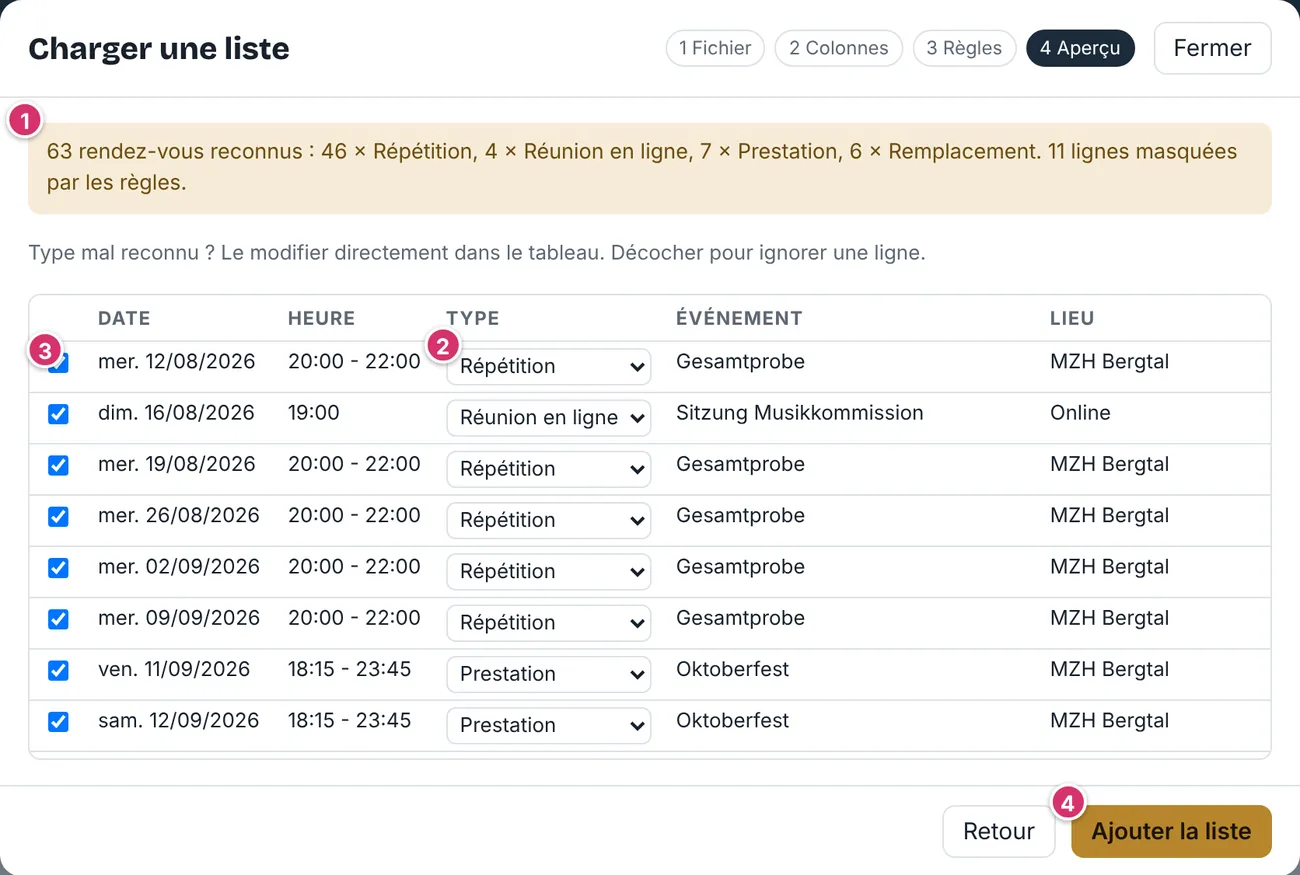Image resolution: width=1300 pixels, height=875 pixels.
Task: Open the Réunion en ligne type dropdown
Action: [549, 418]
